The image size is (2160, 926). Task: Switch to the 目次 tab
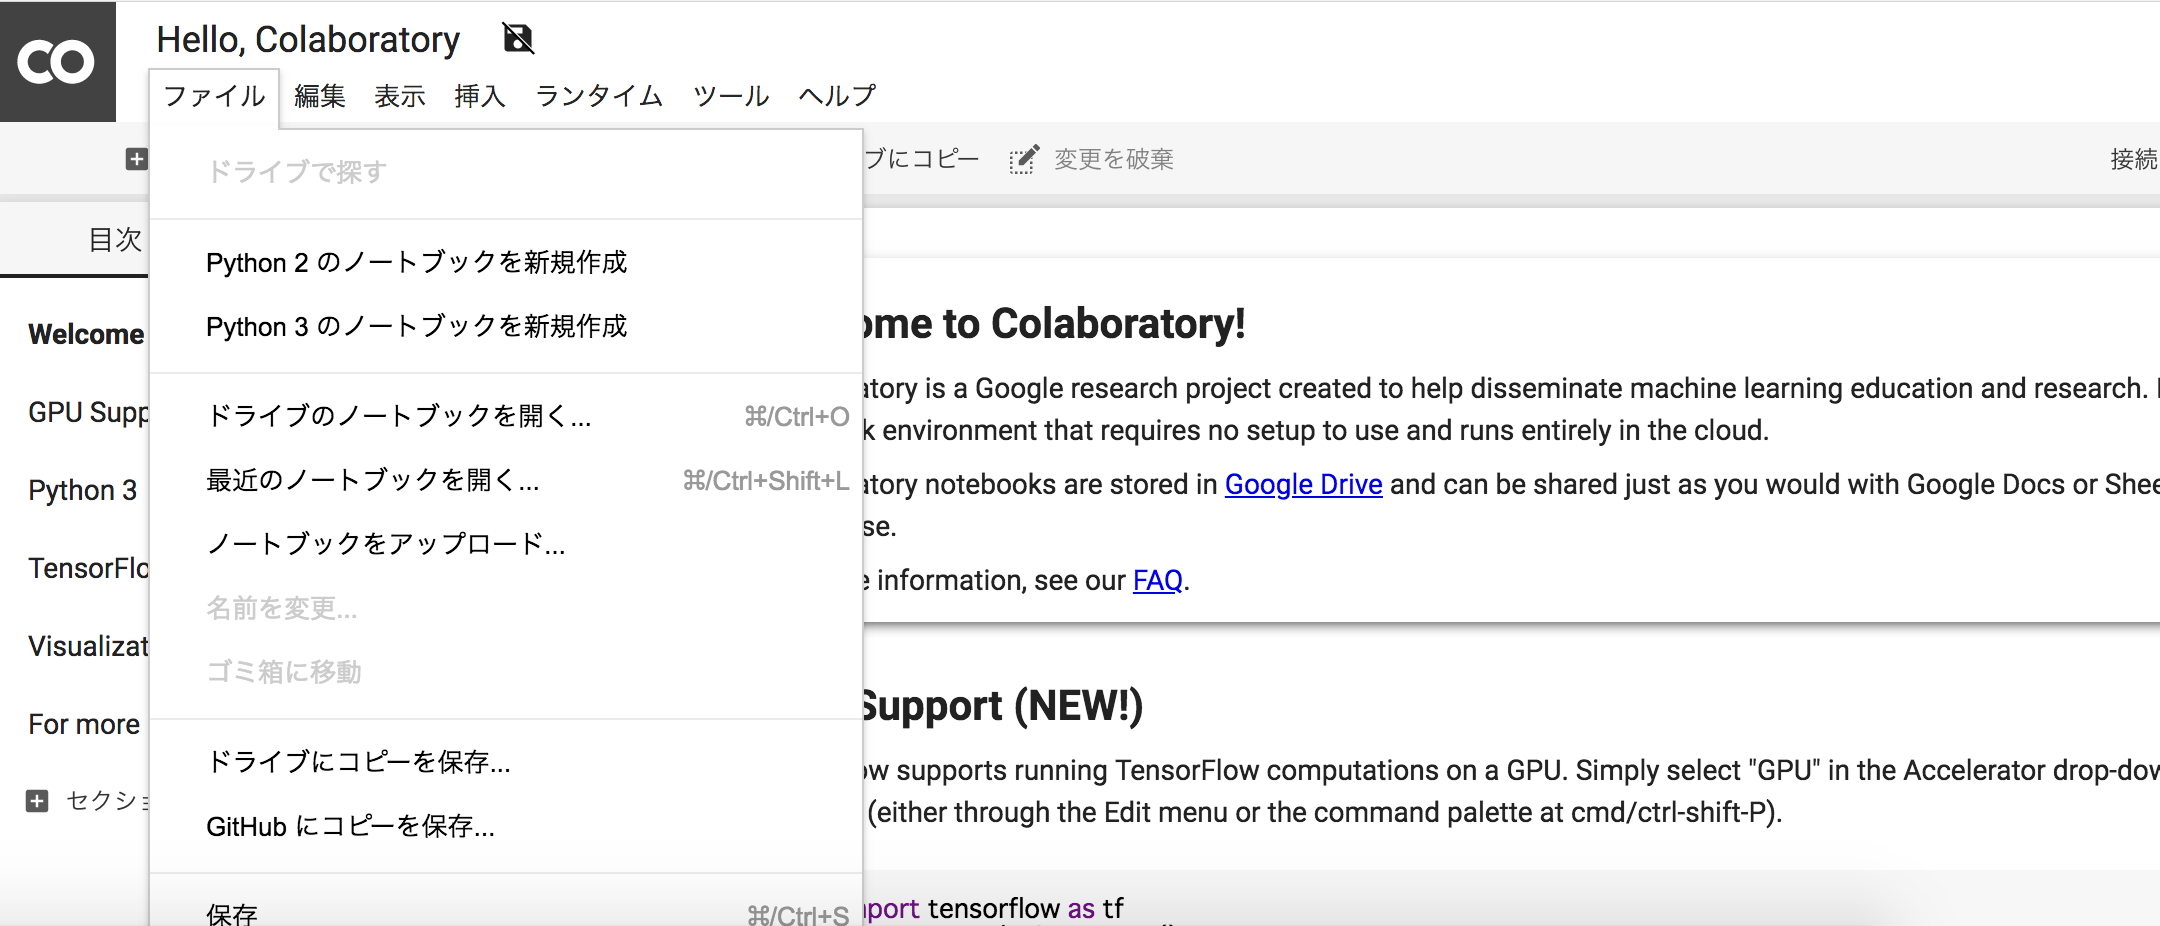tap(115, 240)
